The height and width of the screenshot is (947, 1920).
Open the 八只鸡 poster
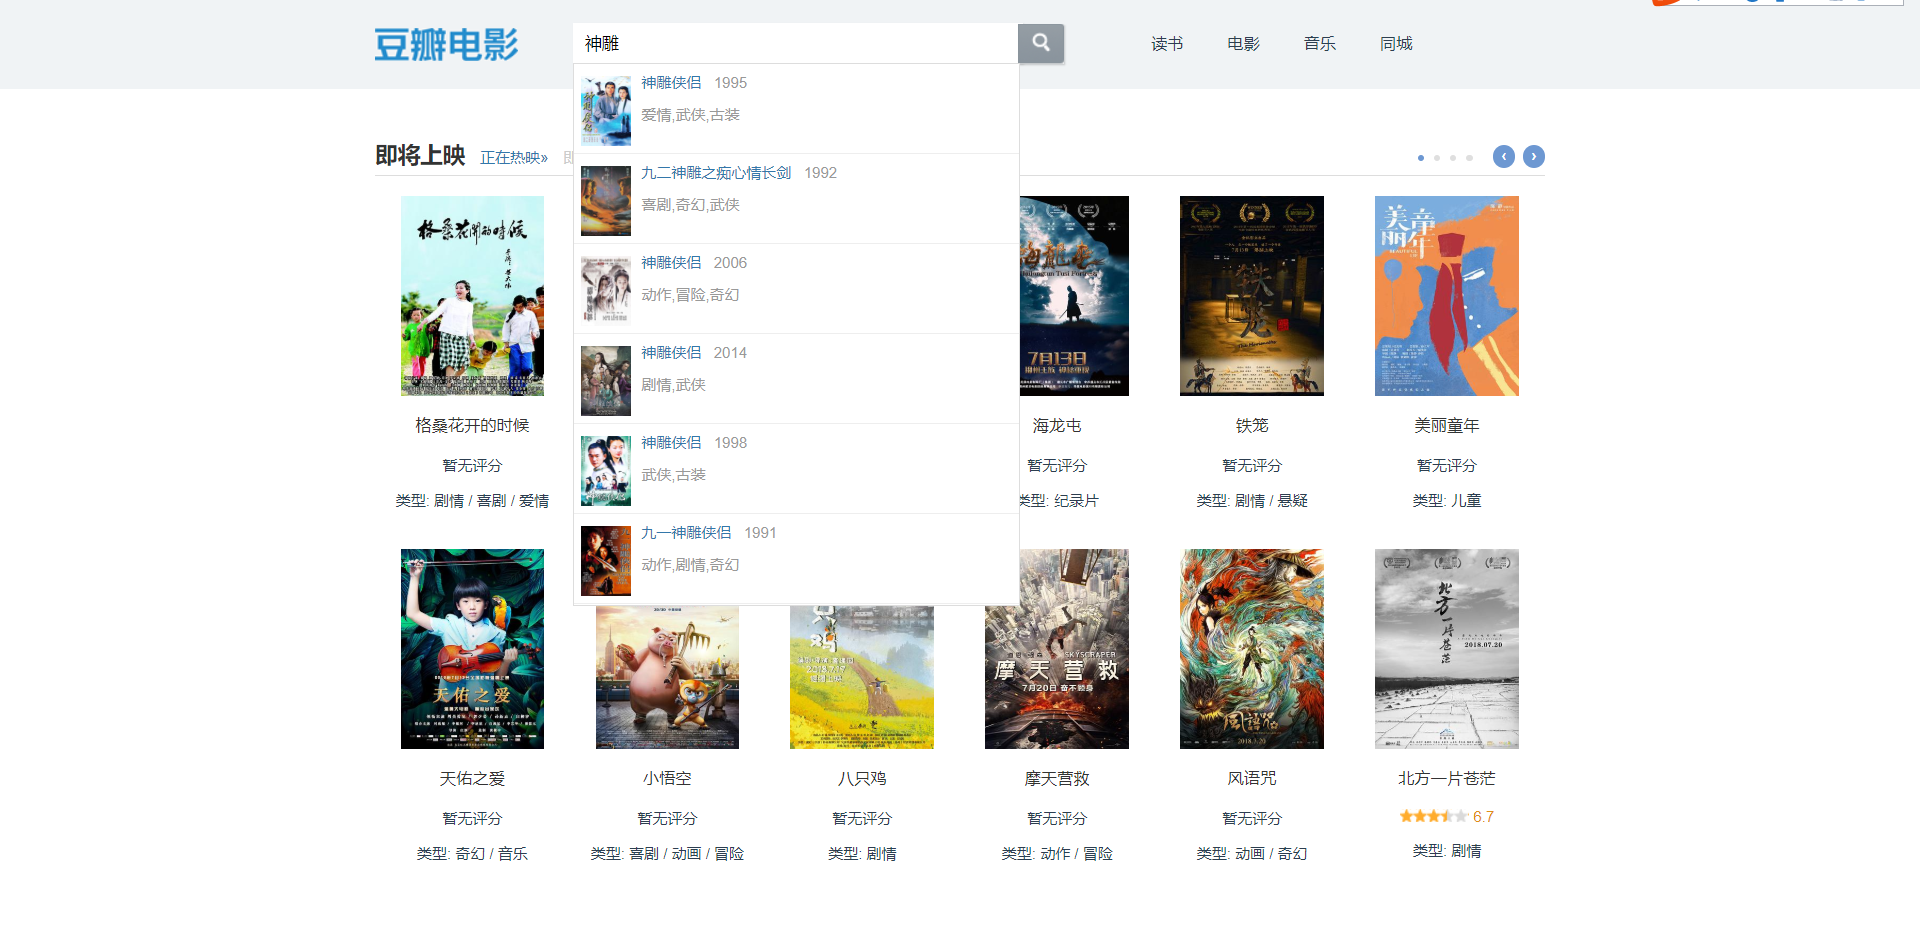[862, 677]
